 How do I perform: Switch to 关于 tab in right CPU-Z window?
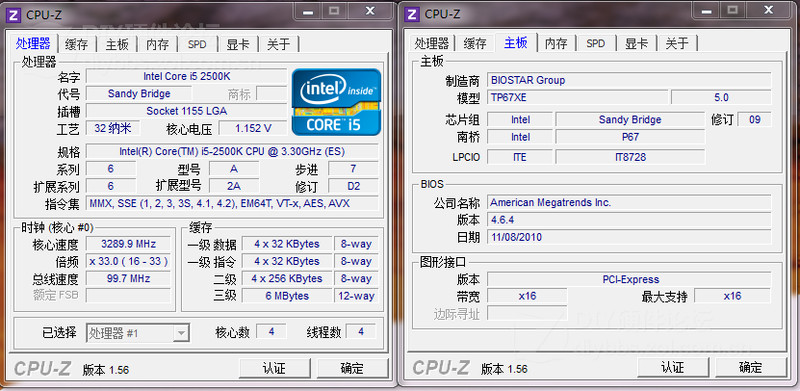click(677, 44)
